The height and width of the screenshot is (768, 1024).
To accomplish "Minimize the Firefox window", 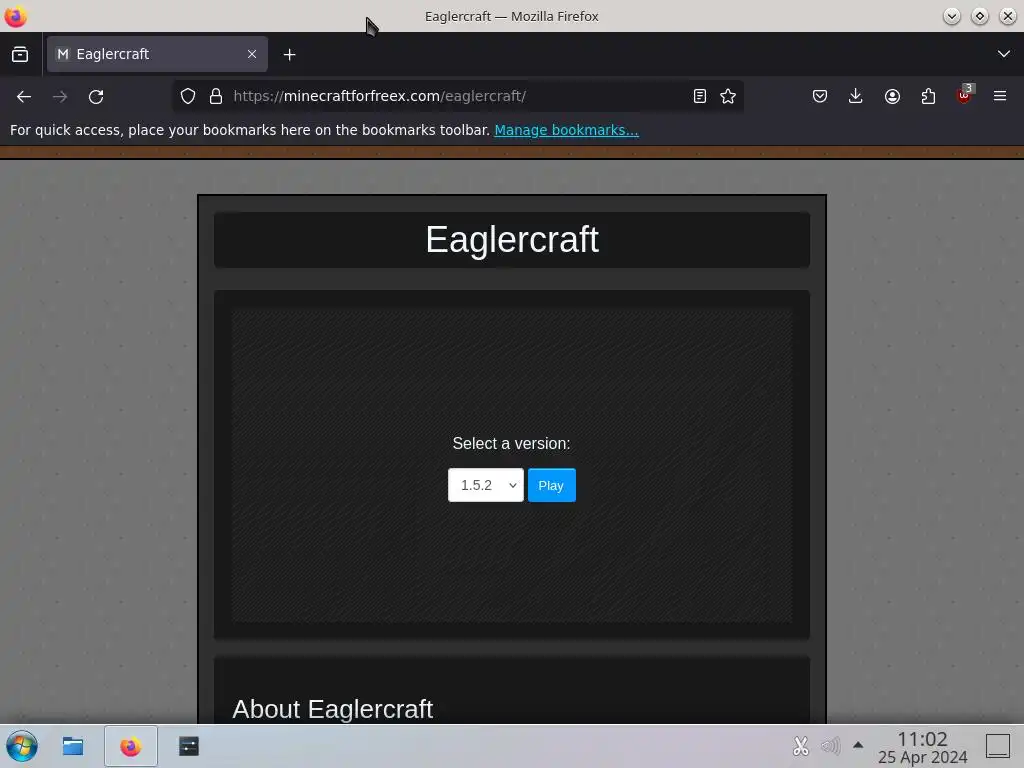I will [x=952, y=16].
